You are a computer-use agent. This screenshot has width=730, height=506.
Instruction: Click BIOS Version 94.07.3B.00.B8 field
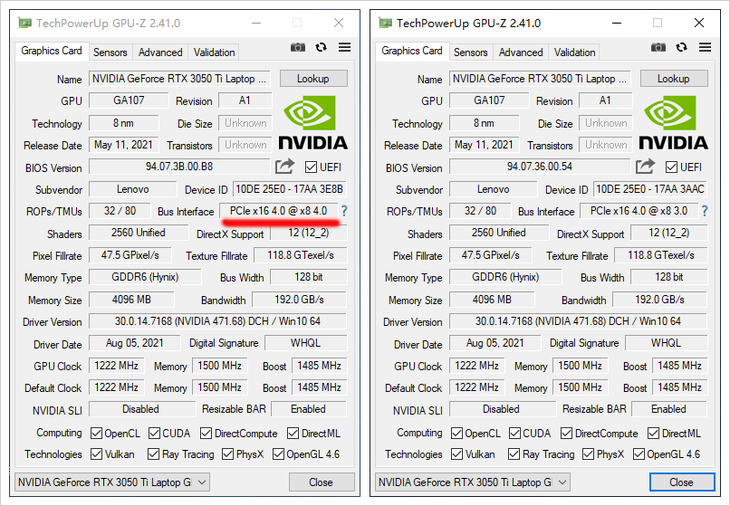point(179,166)
